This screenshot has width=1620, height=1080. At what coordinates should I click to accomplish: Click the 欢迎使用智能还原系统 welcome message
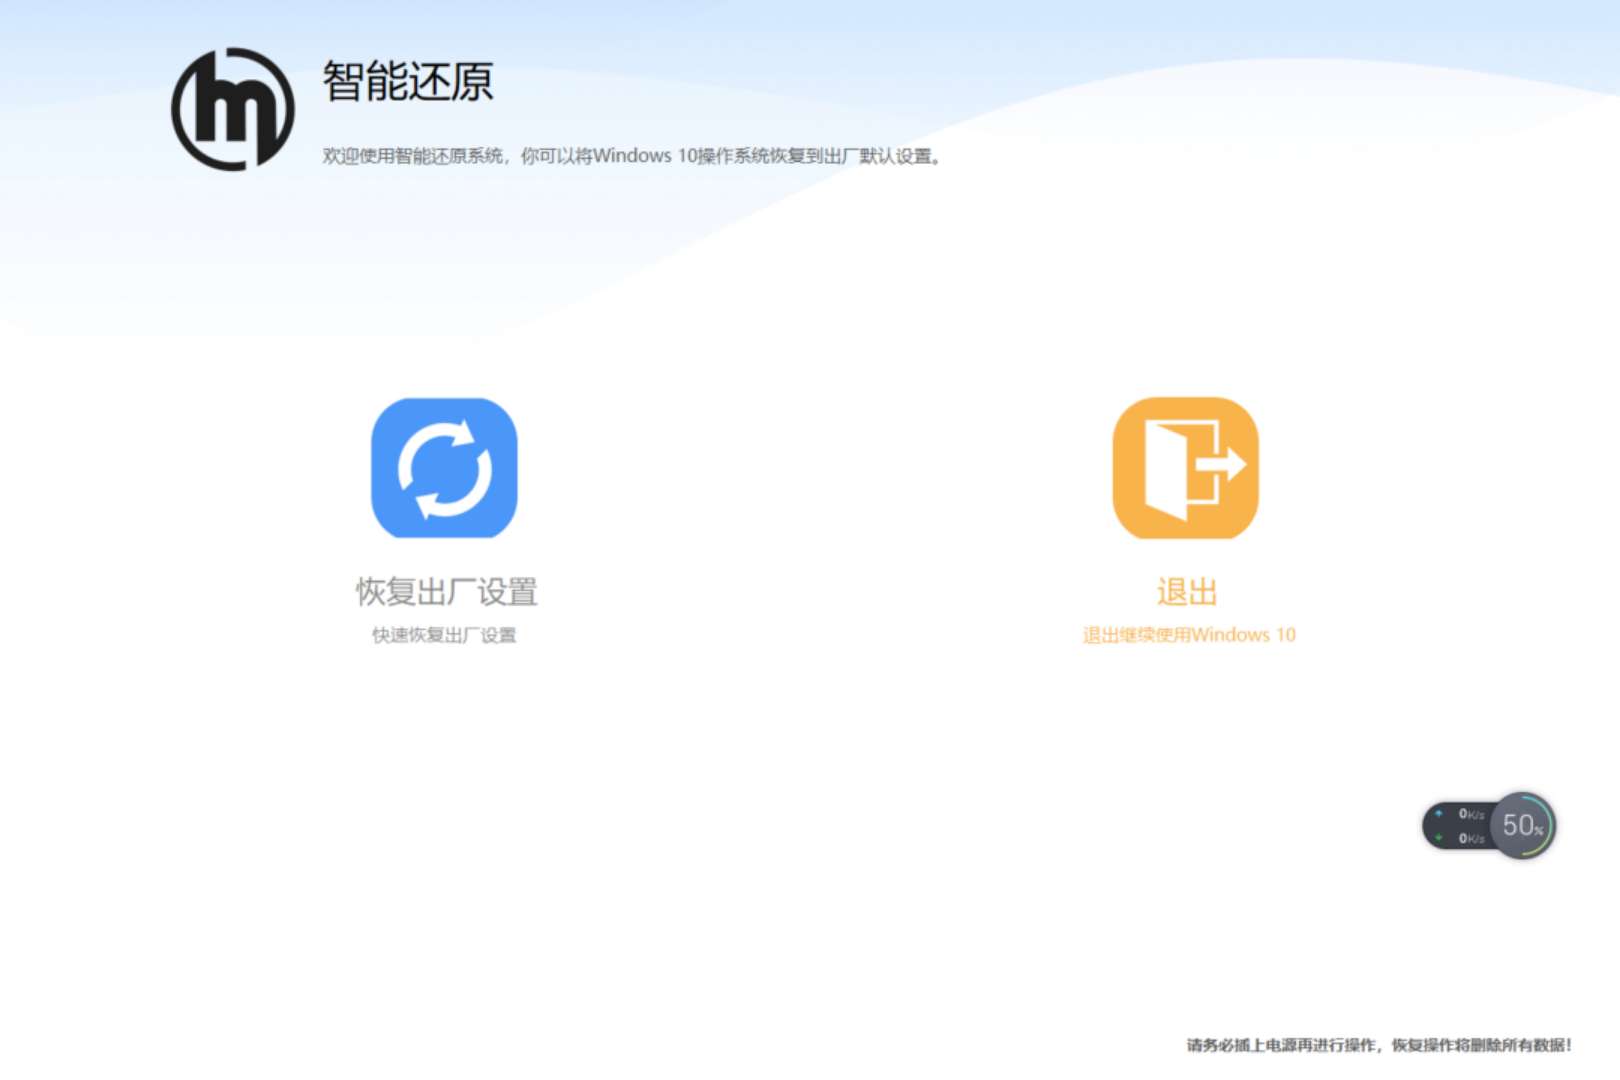tap(413, 156)
